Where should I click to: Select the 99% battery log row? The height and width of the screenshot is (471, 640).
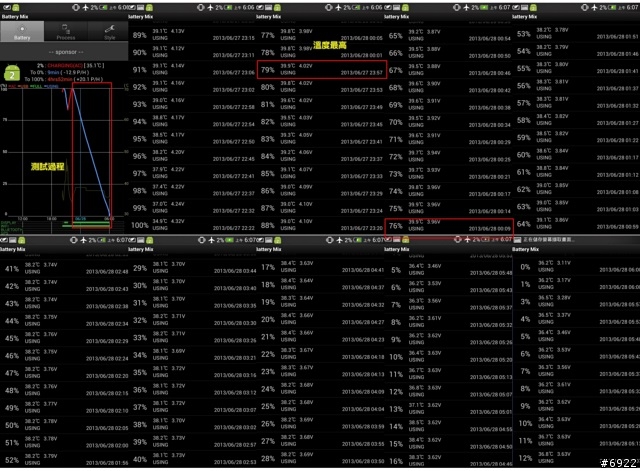coord(192,208)
